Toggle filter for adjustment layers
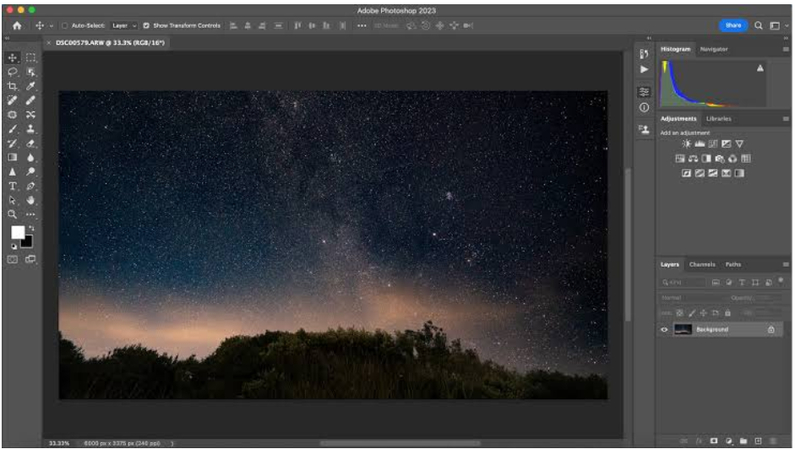The height and width of the screenshot is (449, 795). [729, 282]
